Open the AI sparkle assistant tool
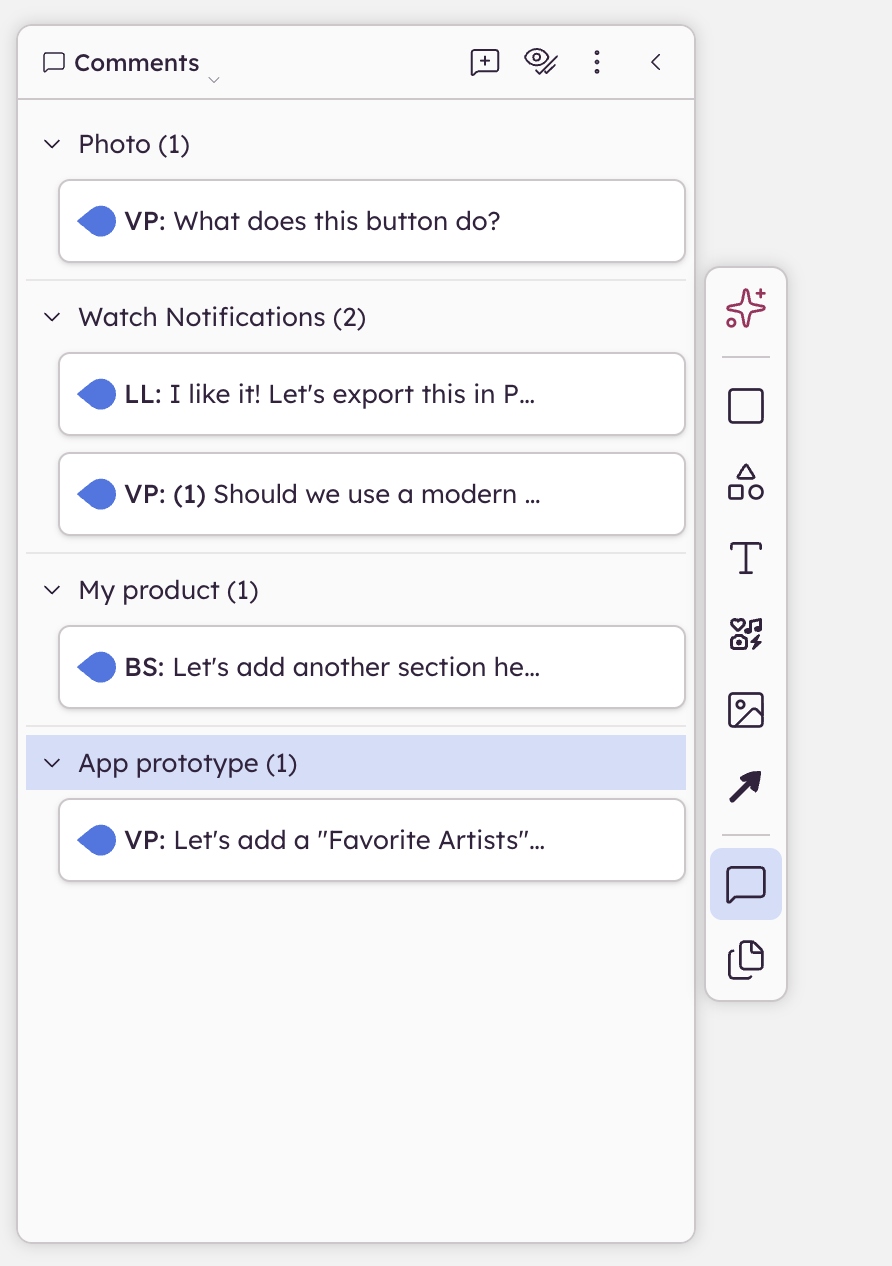 746,308
